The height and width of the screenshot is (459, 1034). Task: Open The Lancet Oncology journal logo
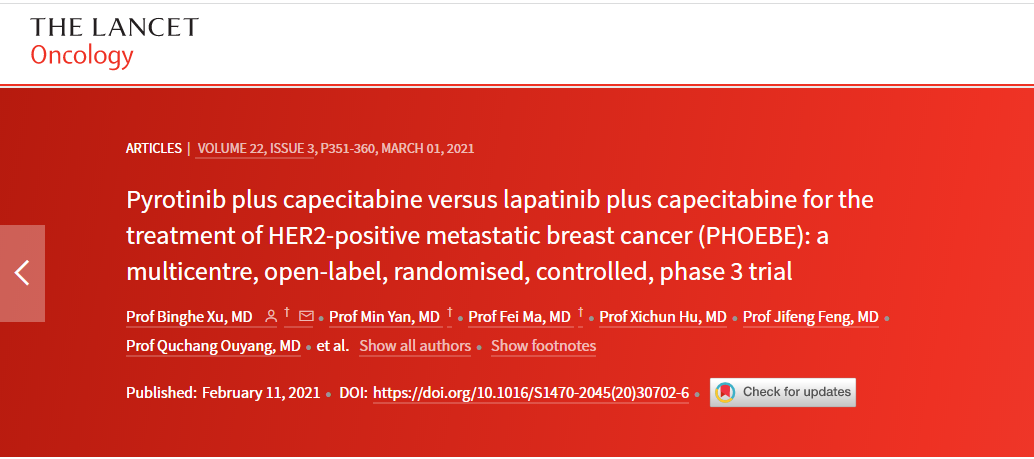click(114, 42)
